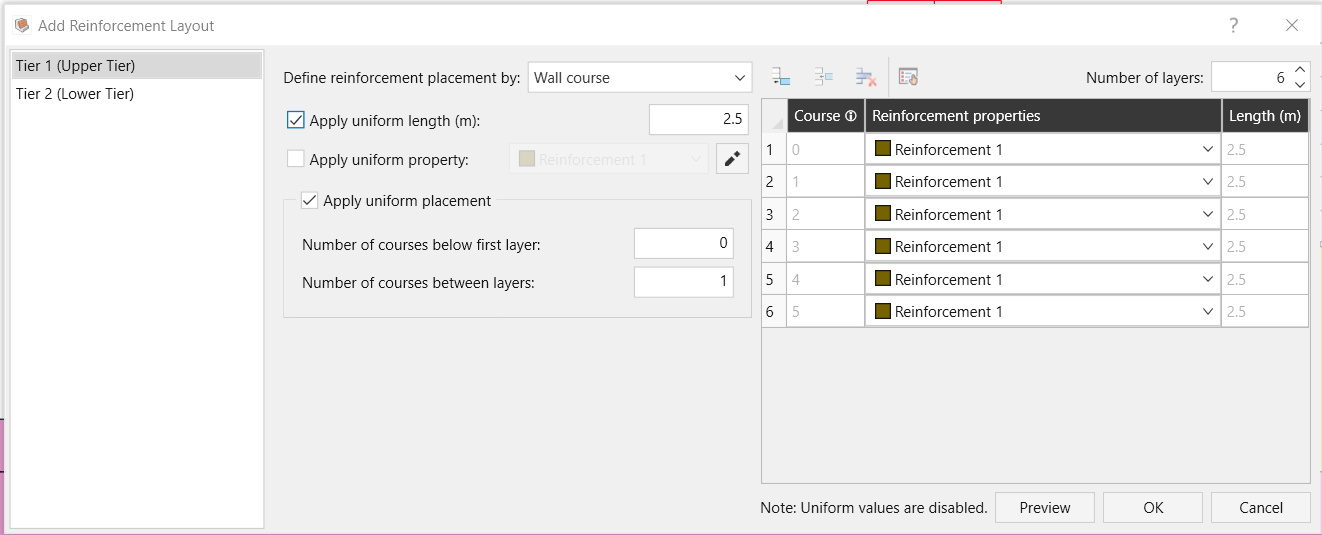This screenshot has width=1322, height=535.
Task: Increase Number of layers with up arrow
Action: click(x=1300, y=70)
